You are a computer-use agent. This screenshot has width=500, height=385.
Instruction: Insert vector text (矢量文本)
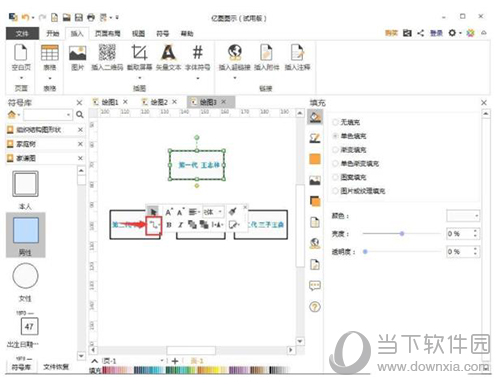pyautogui.click(x=168, y=57)
